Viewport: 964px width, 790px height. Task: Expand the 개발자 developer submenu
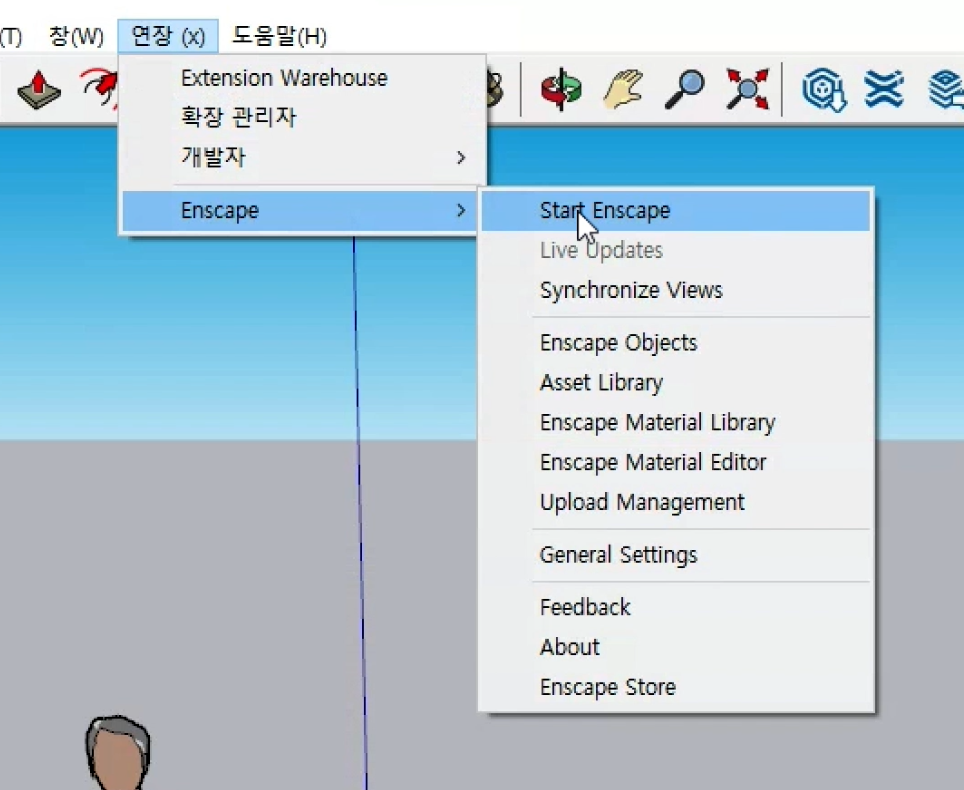(x=302, y=157)
